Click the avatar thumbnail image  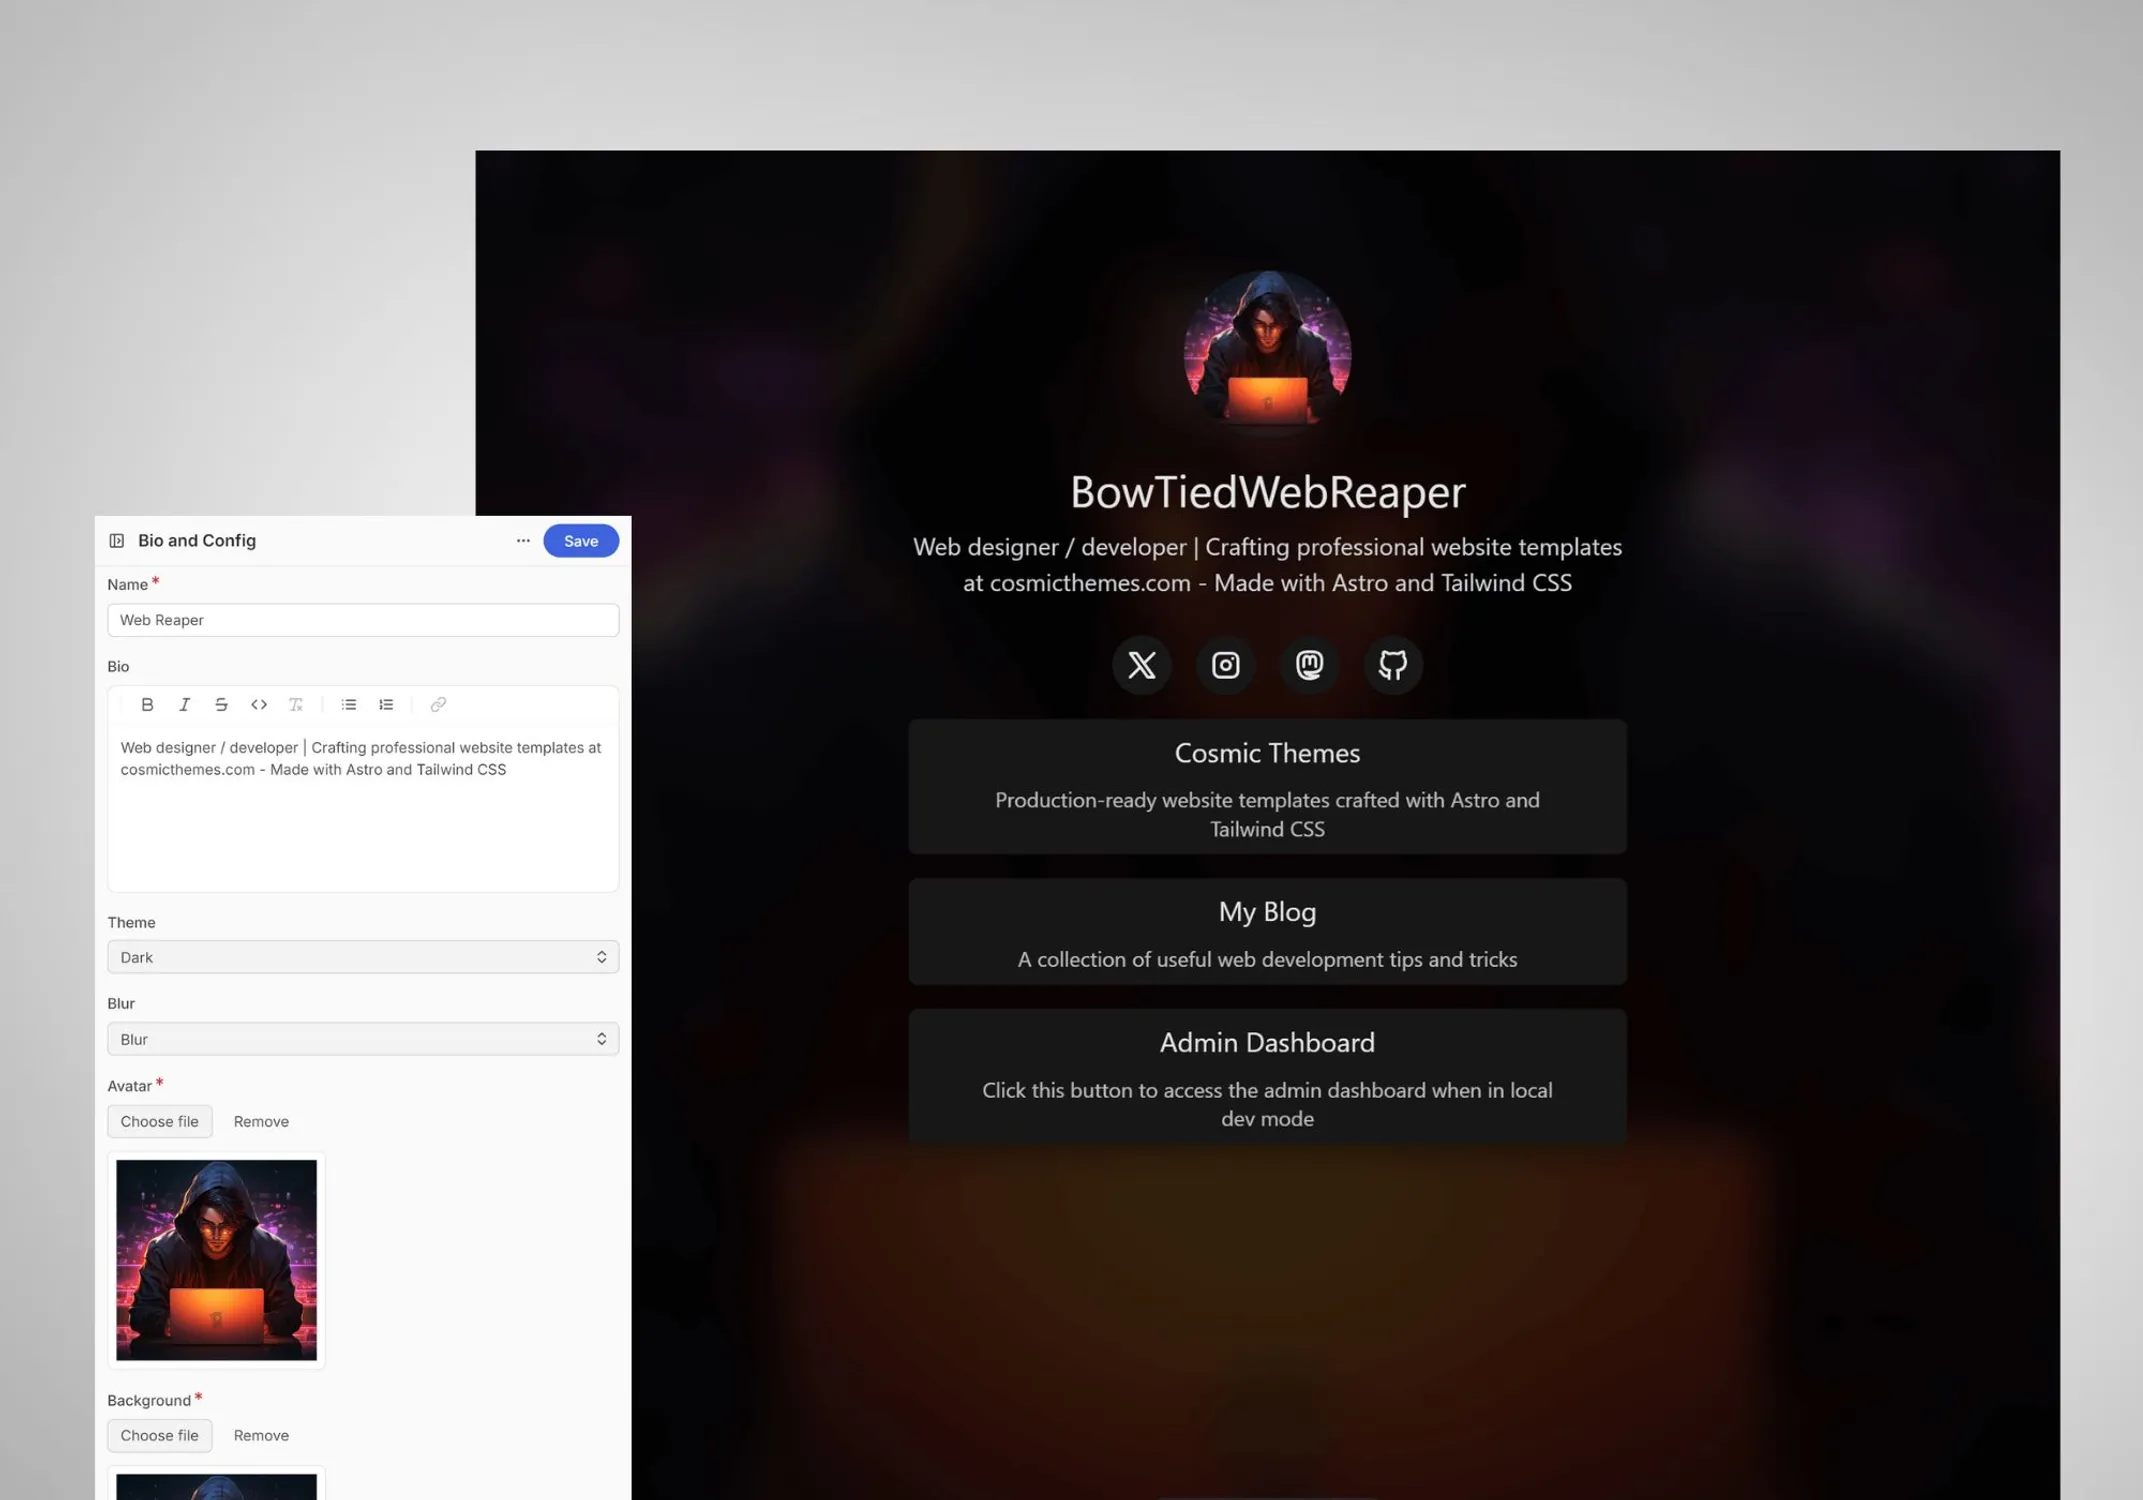click(215, 1257)
